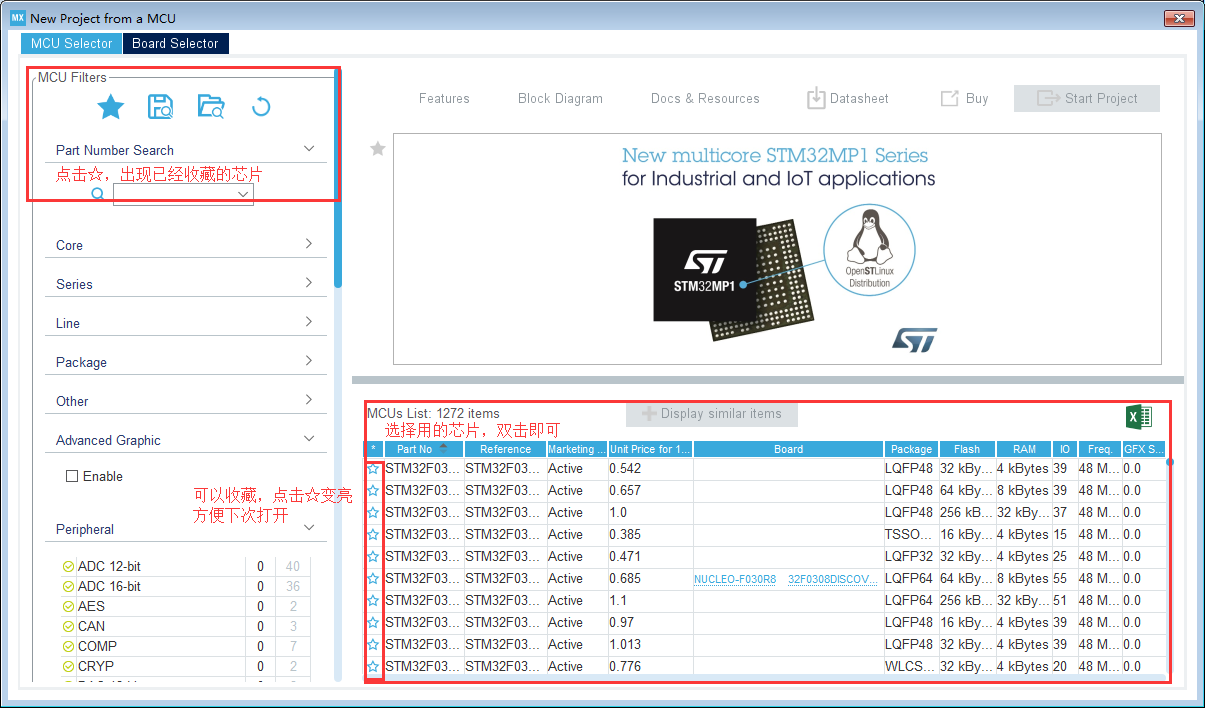Reset all MCU filters

coord(261,106)
